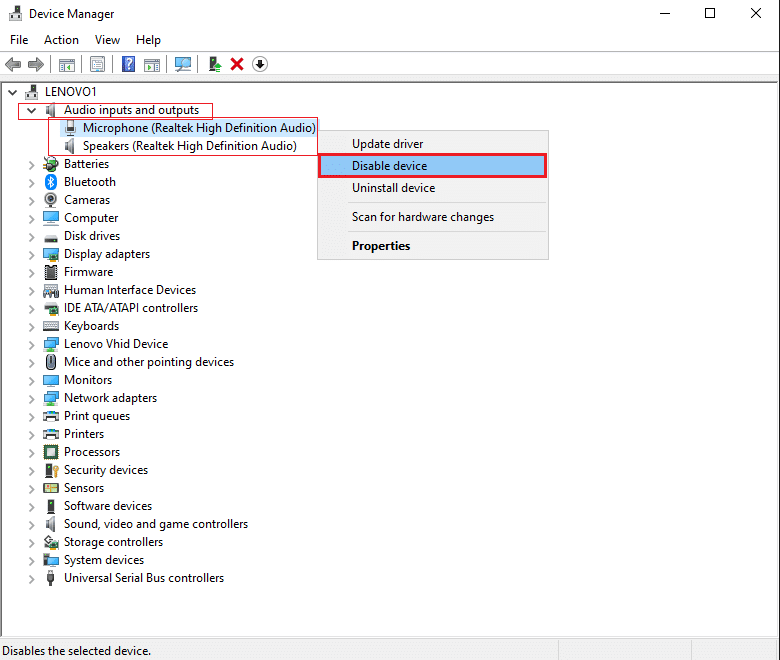Click the Update device driver toolbar icon

[214, 64]
